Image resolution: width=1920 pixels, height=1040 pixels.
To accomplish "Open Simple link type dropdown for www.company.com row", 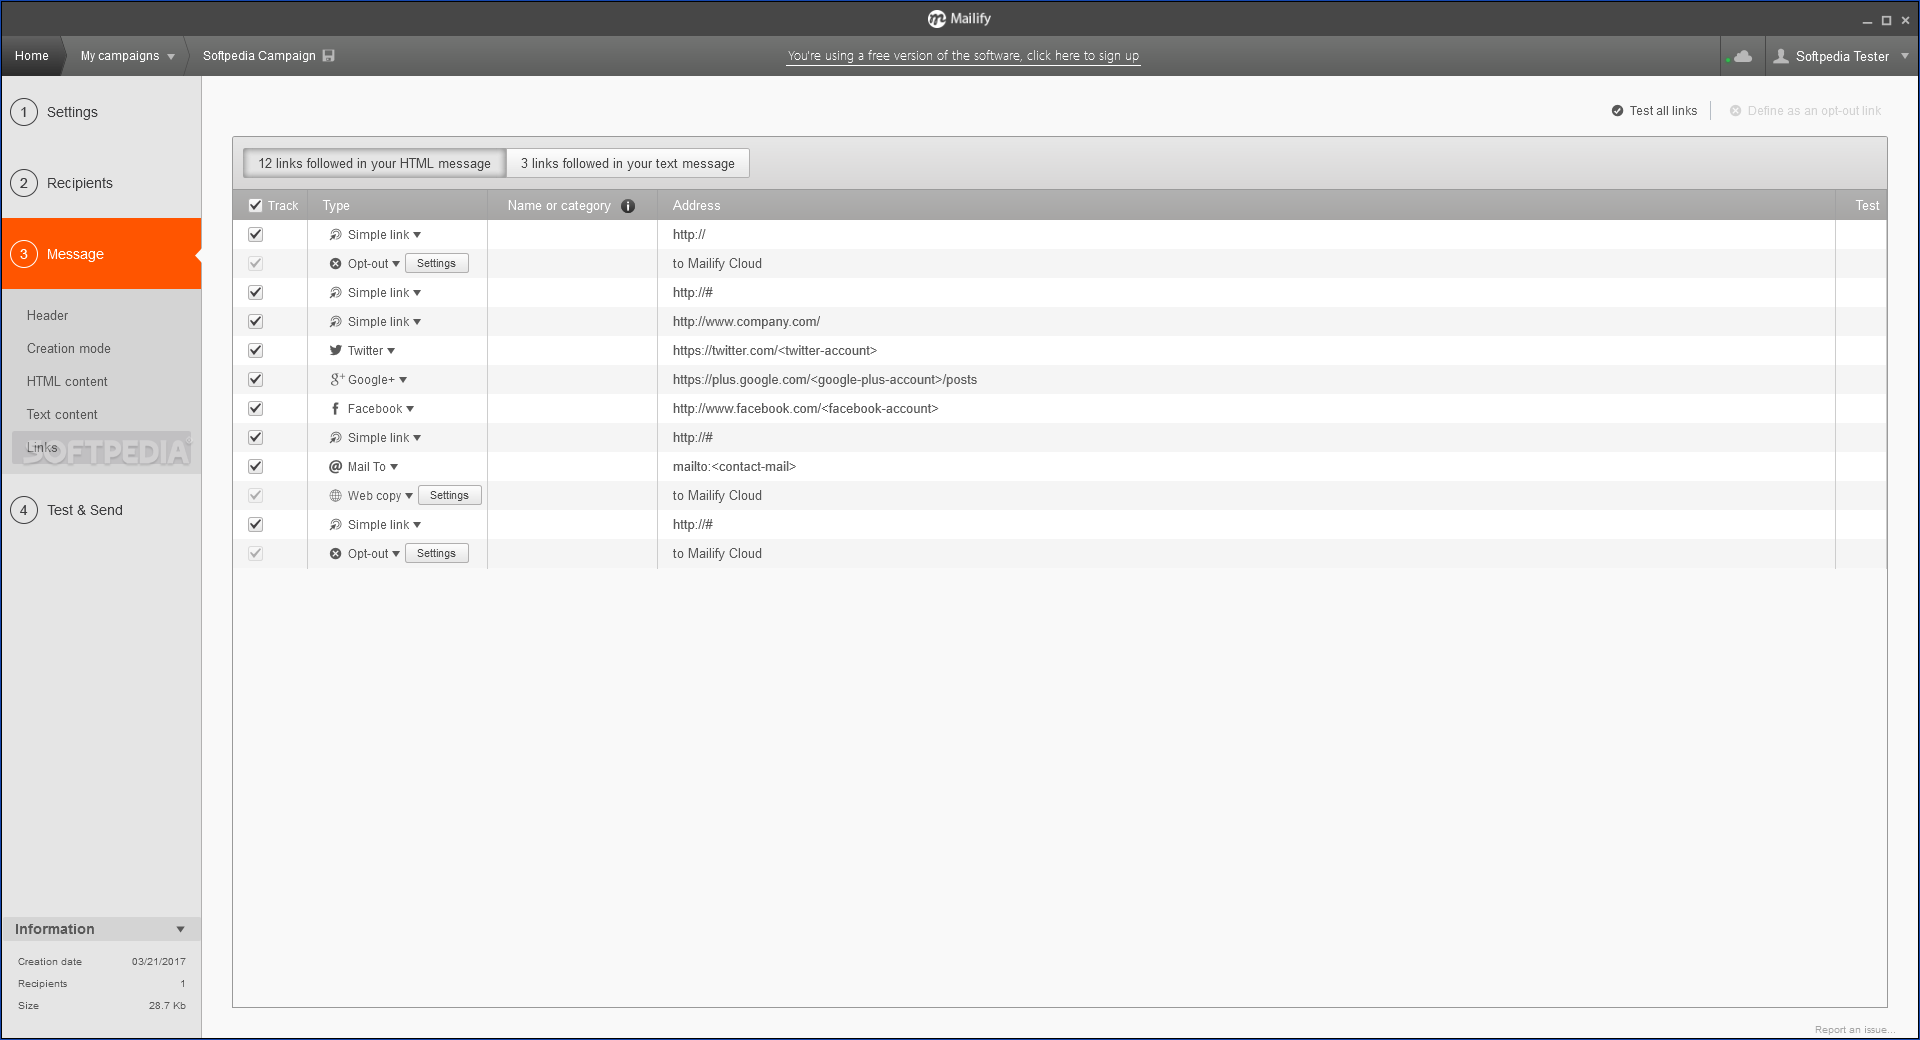I will pyautogui.click(x=417, y=322).
